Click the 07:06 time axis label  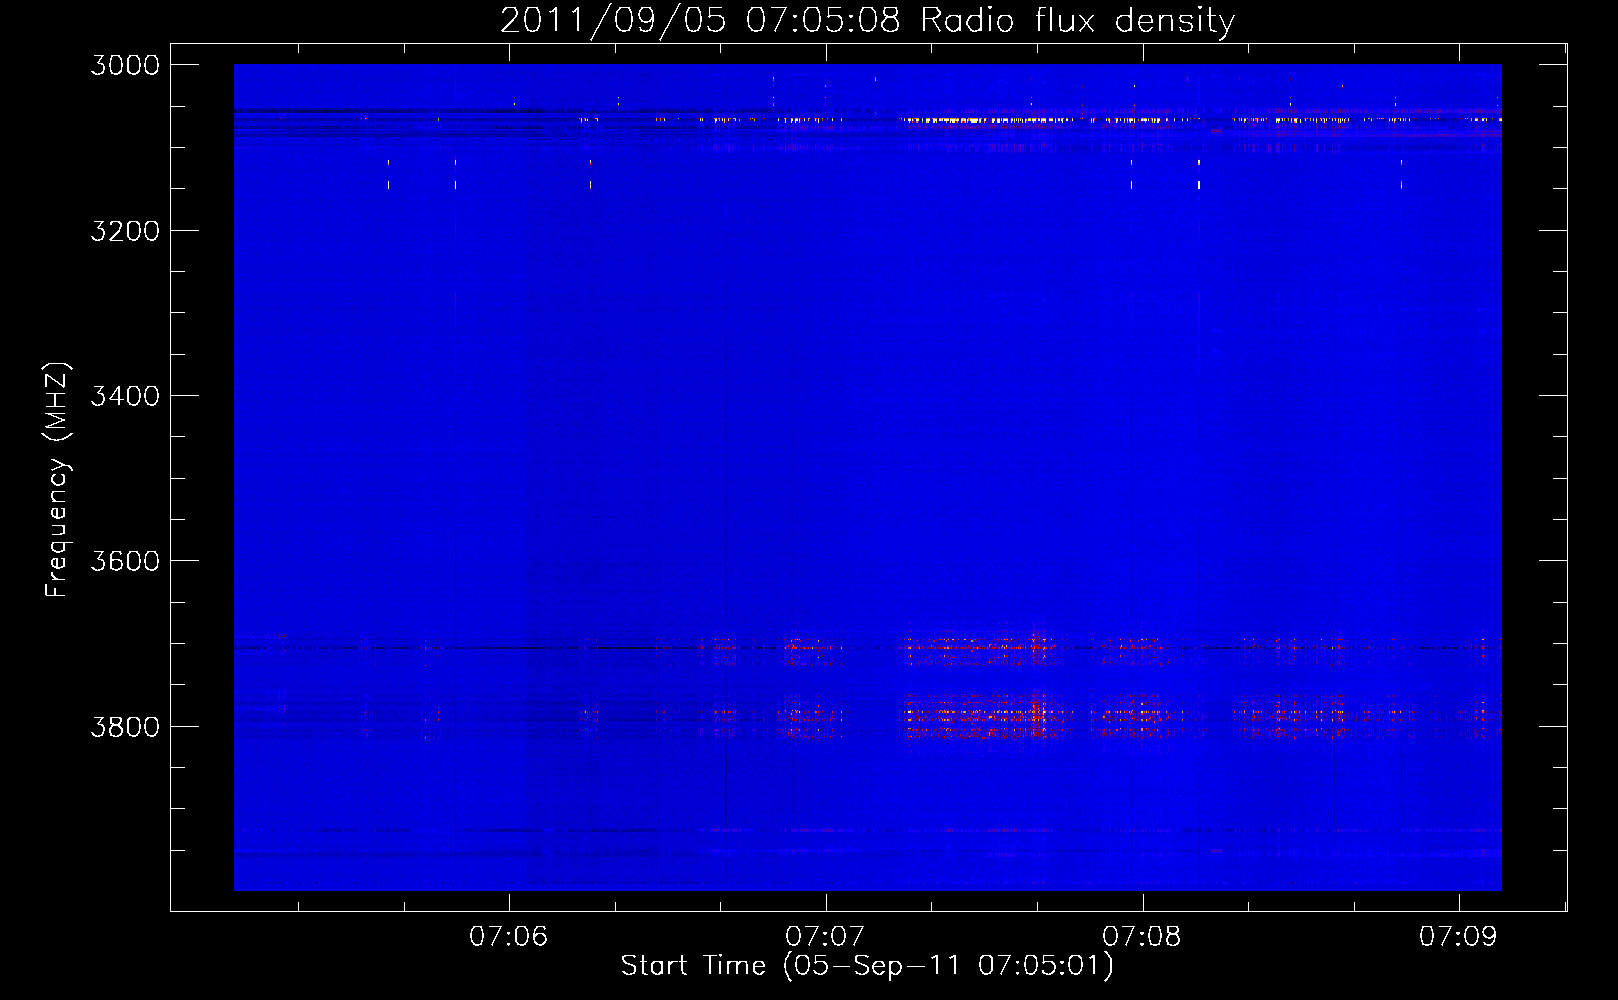point(509,937)
